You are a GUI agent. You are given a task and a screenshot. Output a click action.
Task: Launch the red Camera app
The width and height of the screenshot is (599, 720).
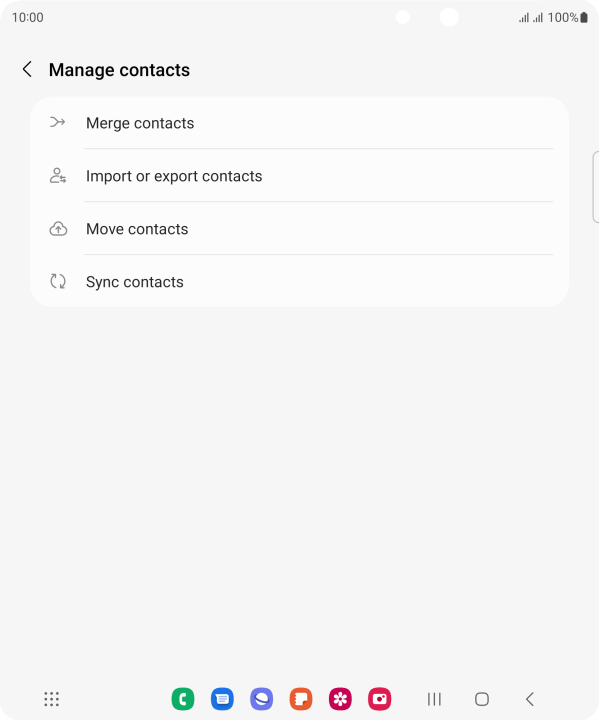[380, 699]
